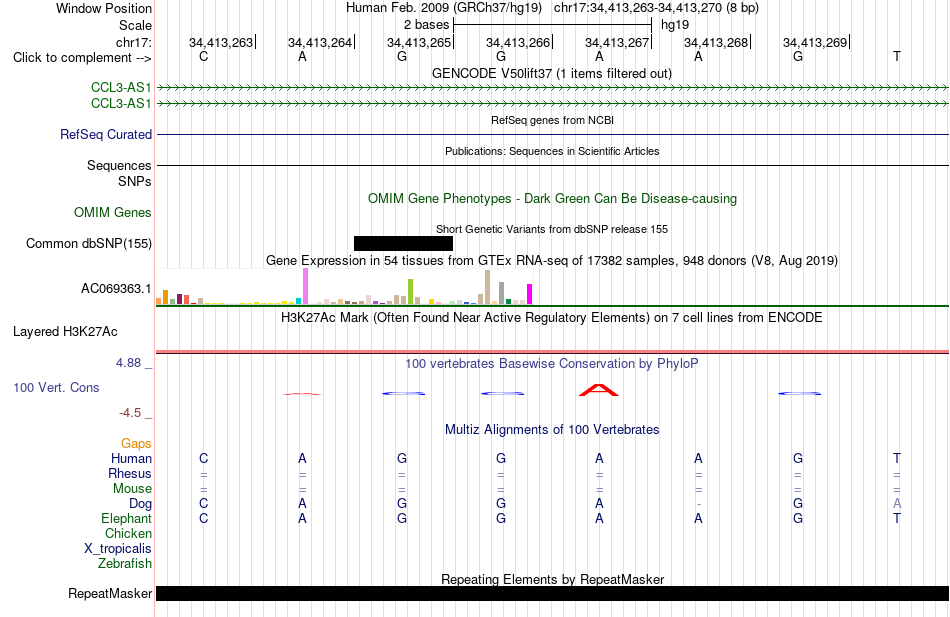Click the lime green bar in GTEx chart
This screenshot has width=950, height=617.
pos(410,292)
